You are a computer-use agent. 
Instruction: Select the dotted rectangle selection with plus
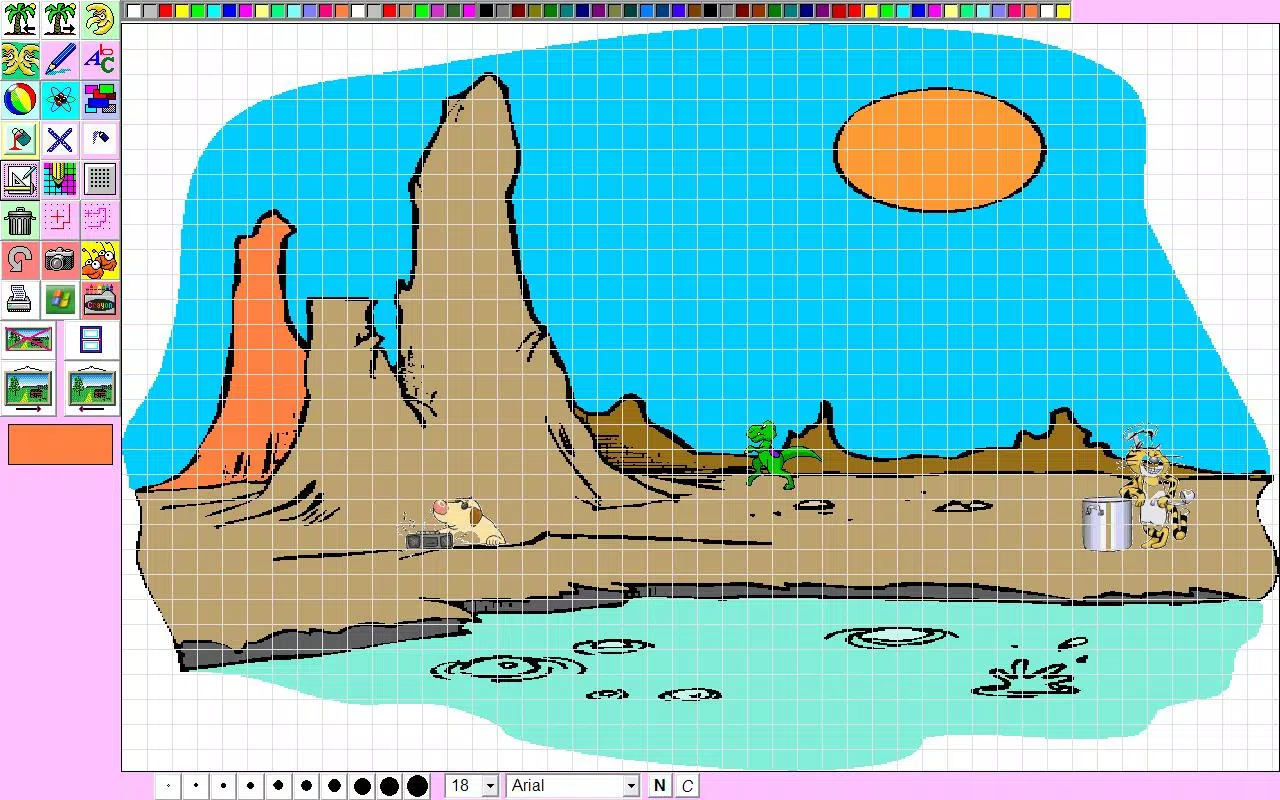point(60,219)
